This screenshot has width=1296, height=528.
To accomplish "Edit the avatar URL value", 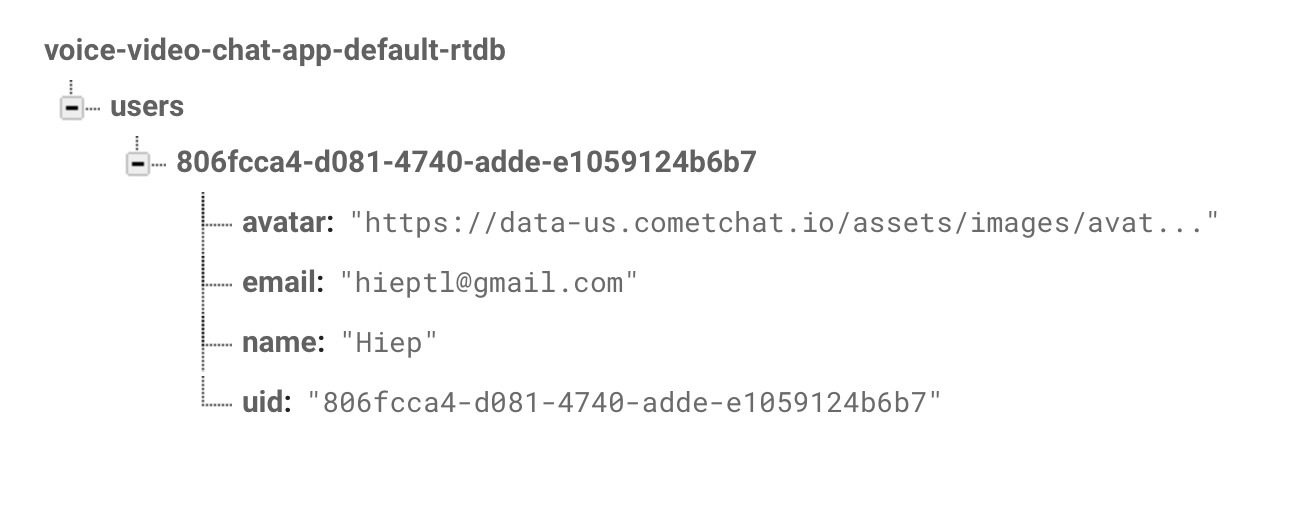I will coord(785,223).
